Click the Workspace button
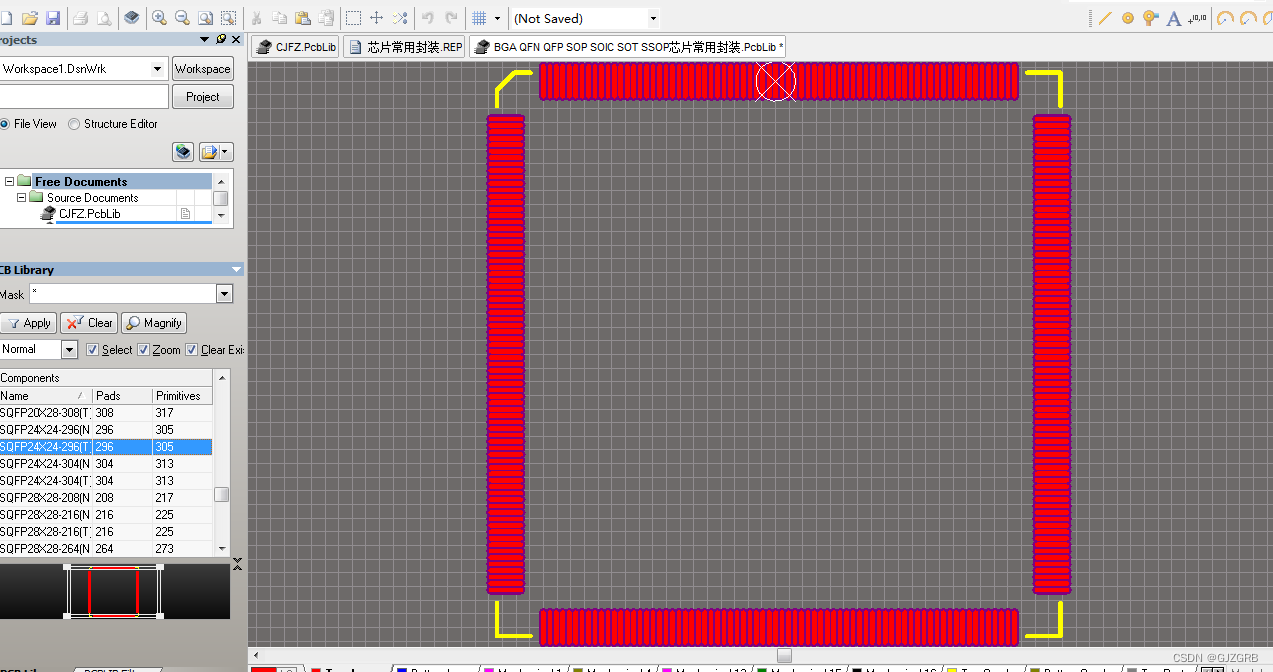 point(202,69)
